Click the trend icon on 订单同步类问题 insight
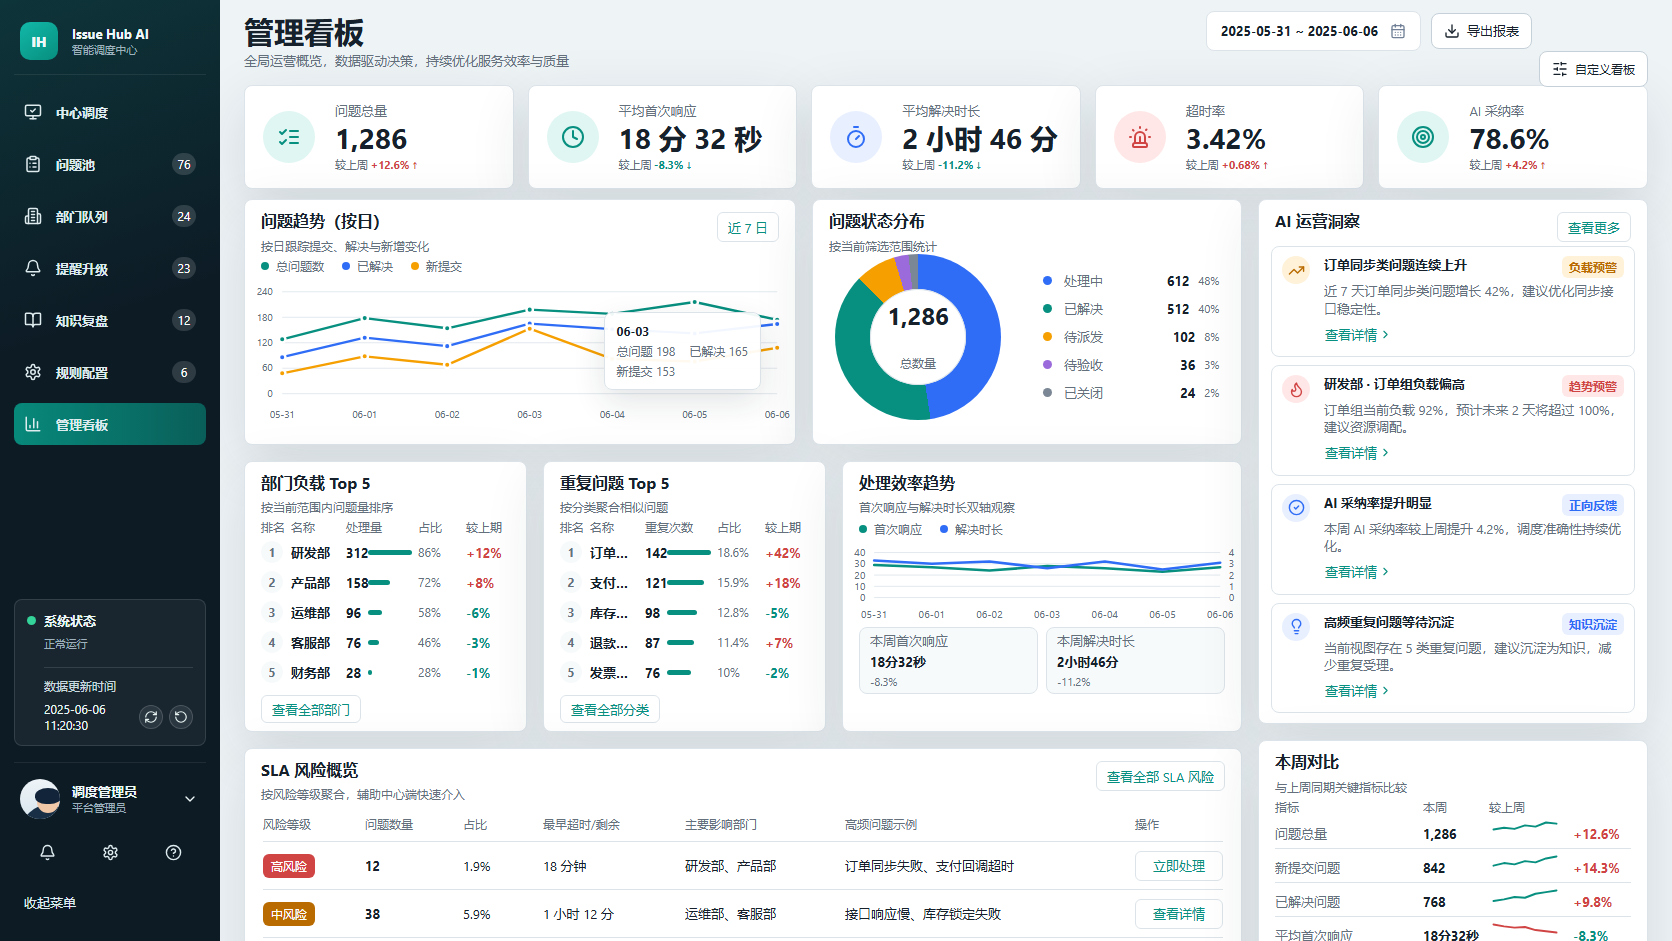 (x=1296, y=270)
